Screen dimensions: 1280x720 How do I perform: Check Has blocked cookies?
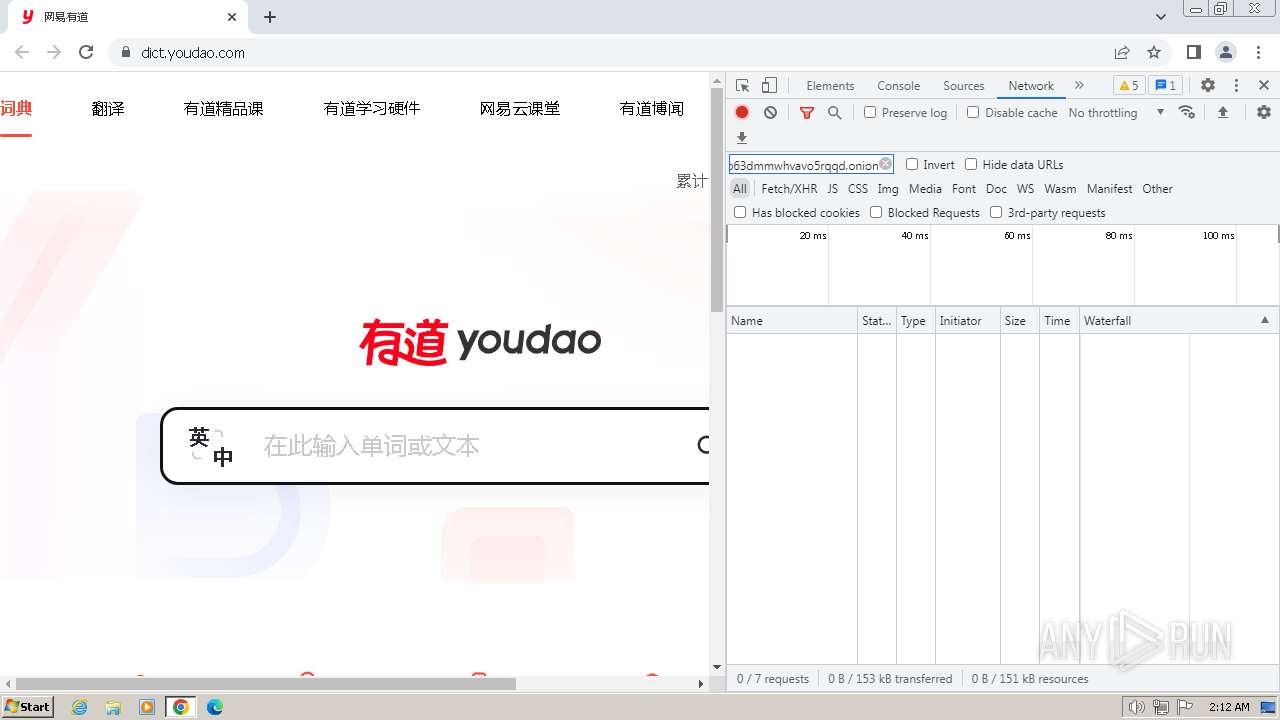tap(740, 212)
